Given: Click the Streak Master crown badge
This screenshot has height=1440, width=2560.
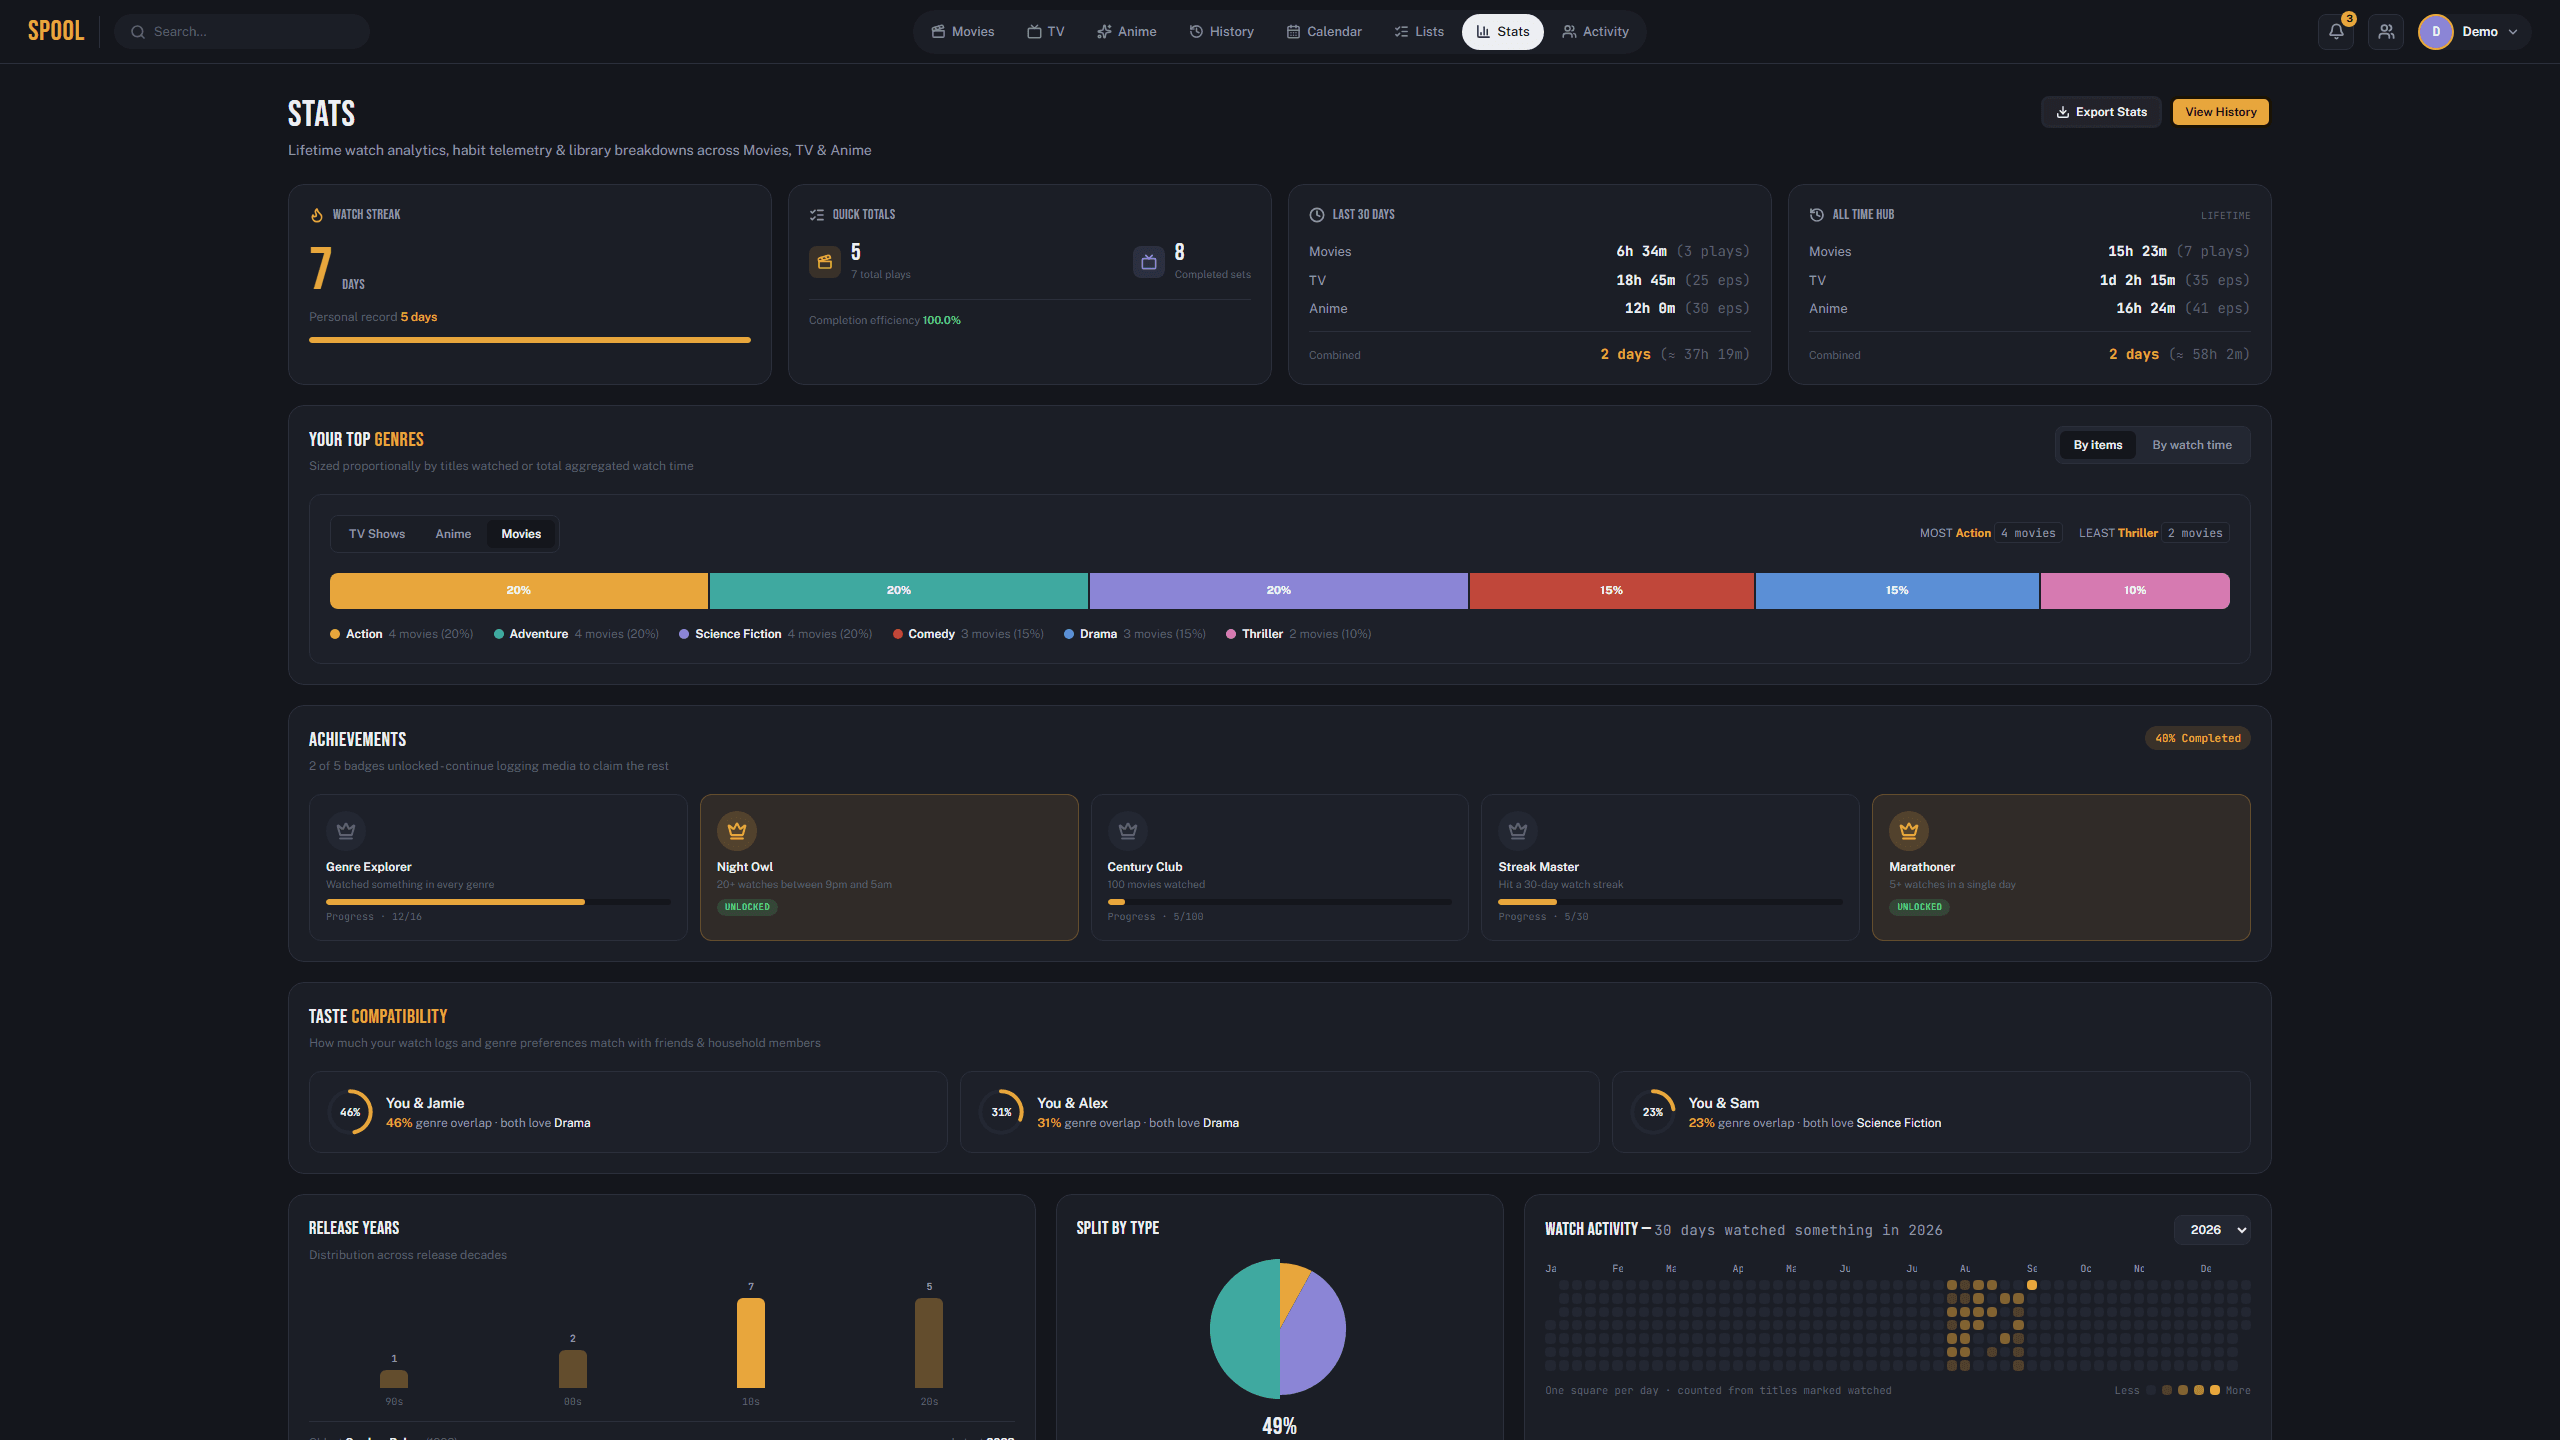Looking at the screenshot, I should click(x=1518, y=830).
